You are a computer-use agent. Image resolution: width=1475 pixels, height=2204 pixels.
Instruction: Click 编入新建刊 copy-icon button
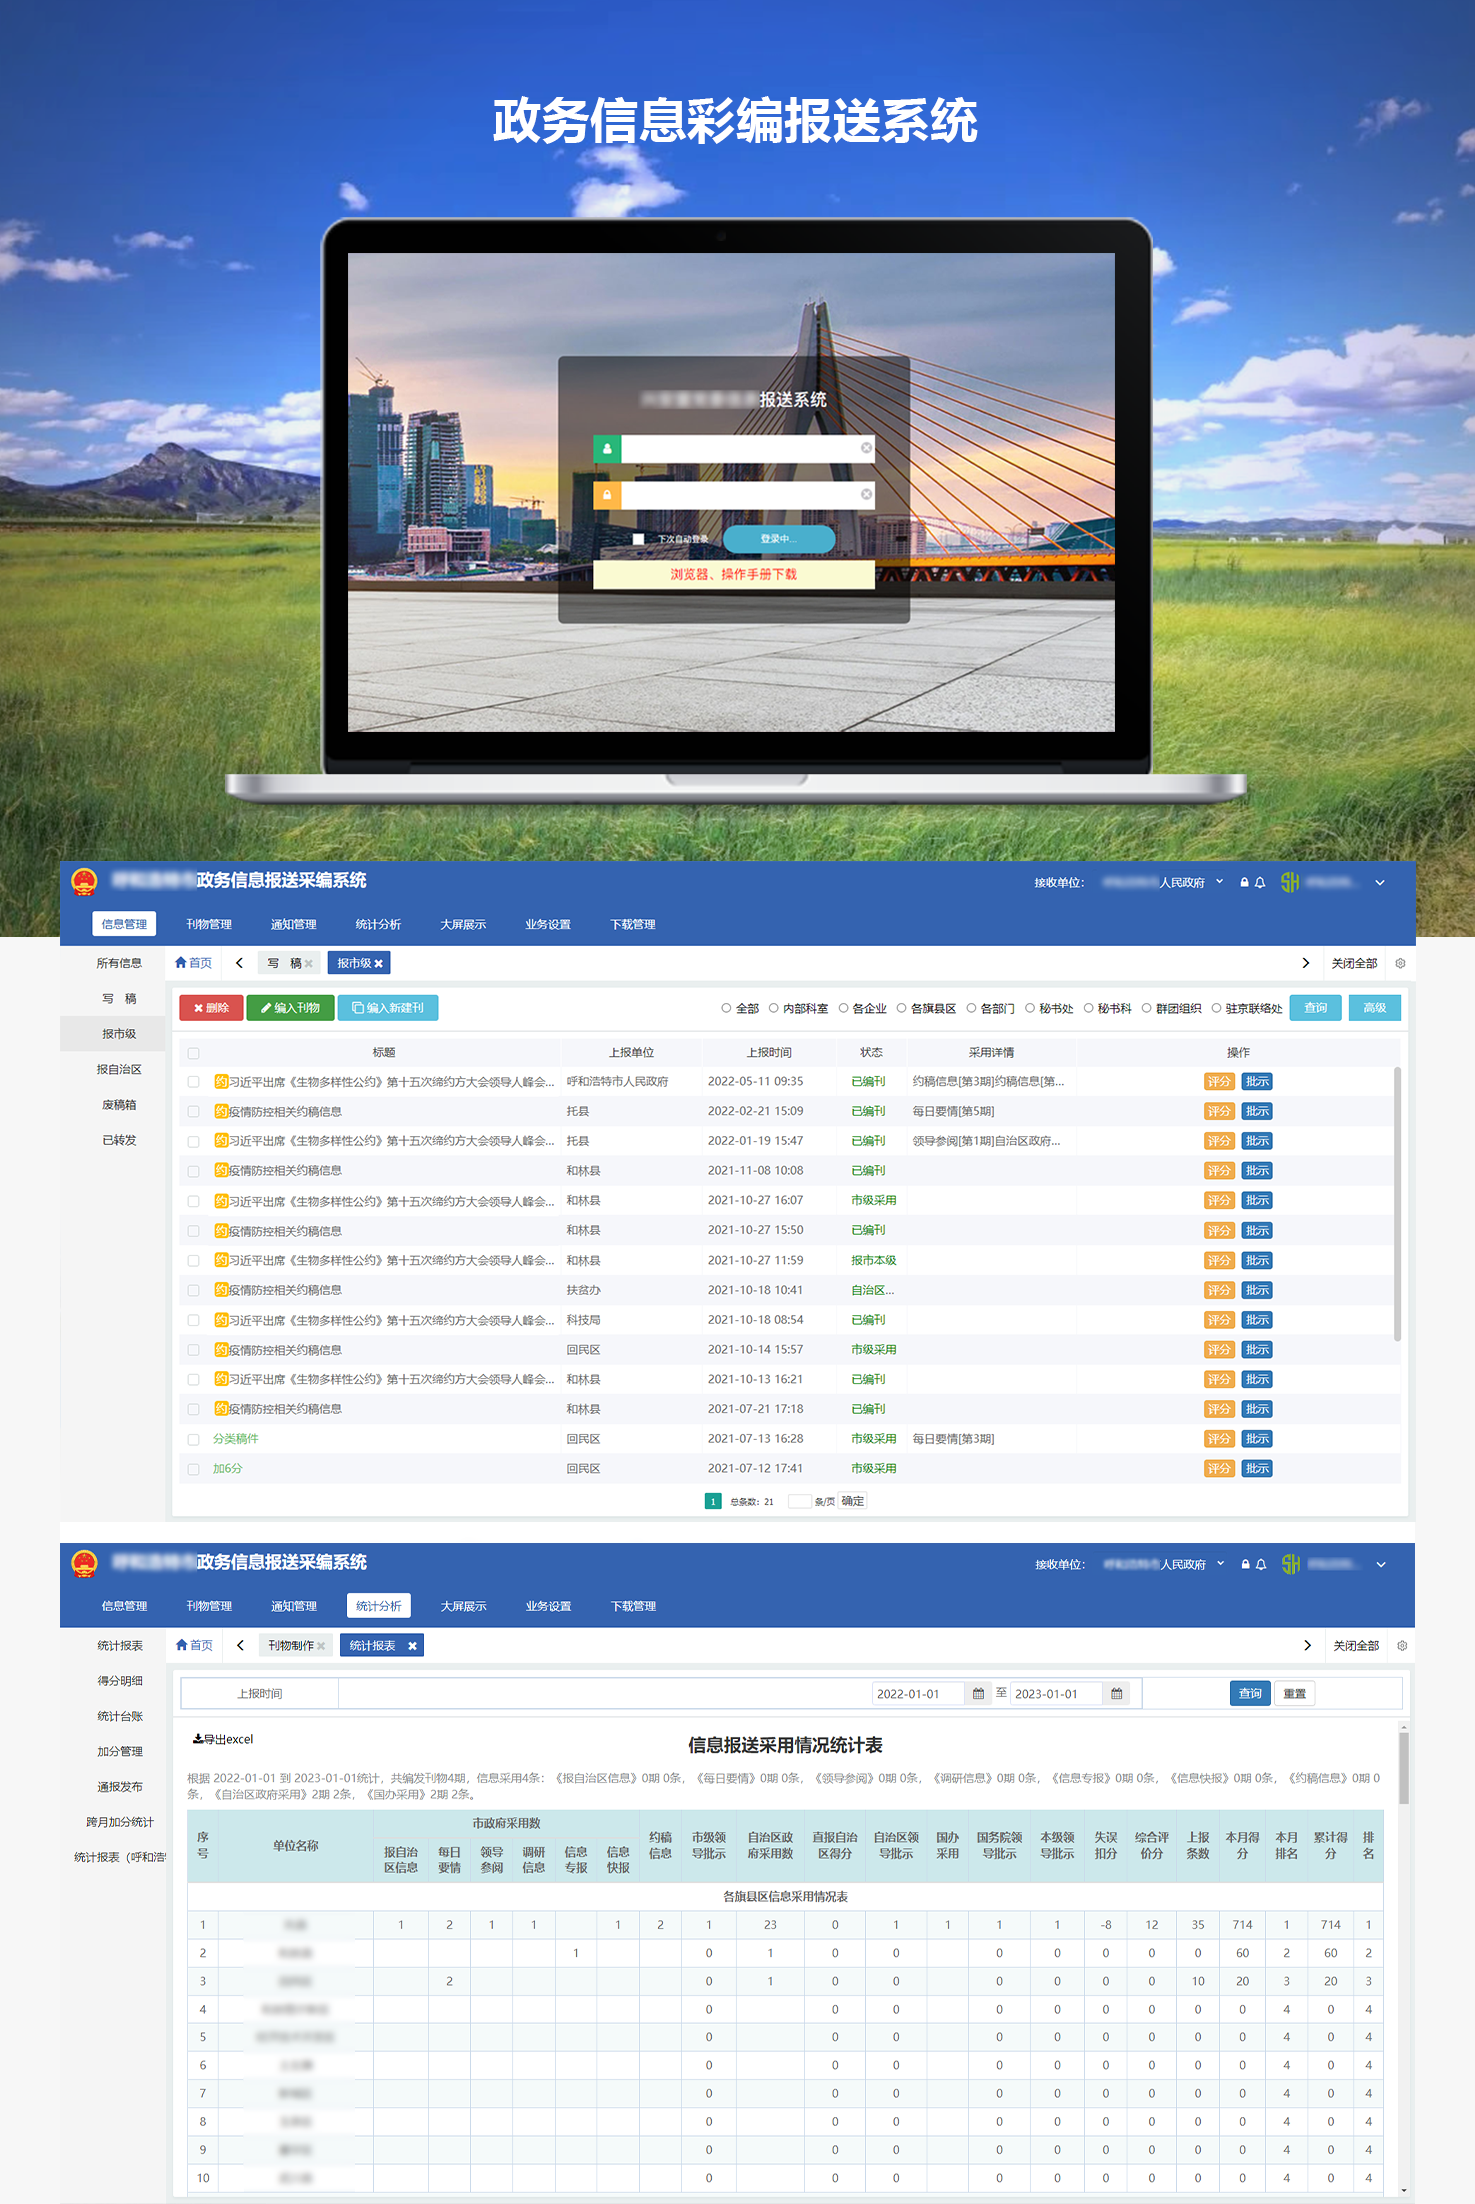(388, 1008)
